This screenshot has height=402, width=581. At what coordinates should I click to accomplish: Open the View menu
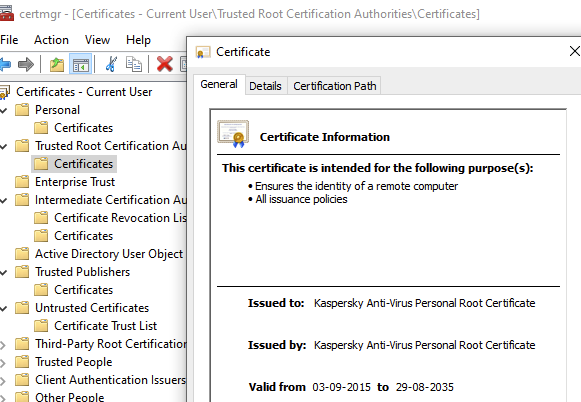tap(97, 40)
